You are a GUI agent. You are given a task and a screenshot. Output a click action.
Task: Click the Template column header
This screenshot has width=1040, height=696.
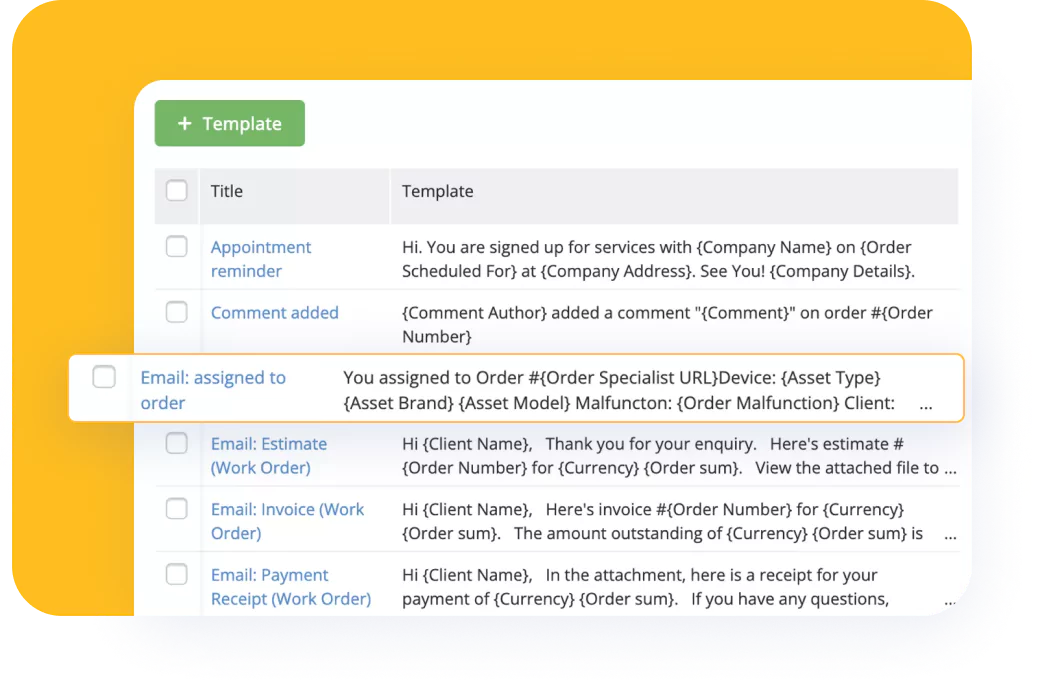click(437, 190)
